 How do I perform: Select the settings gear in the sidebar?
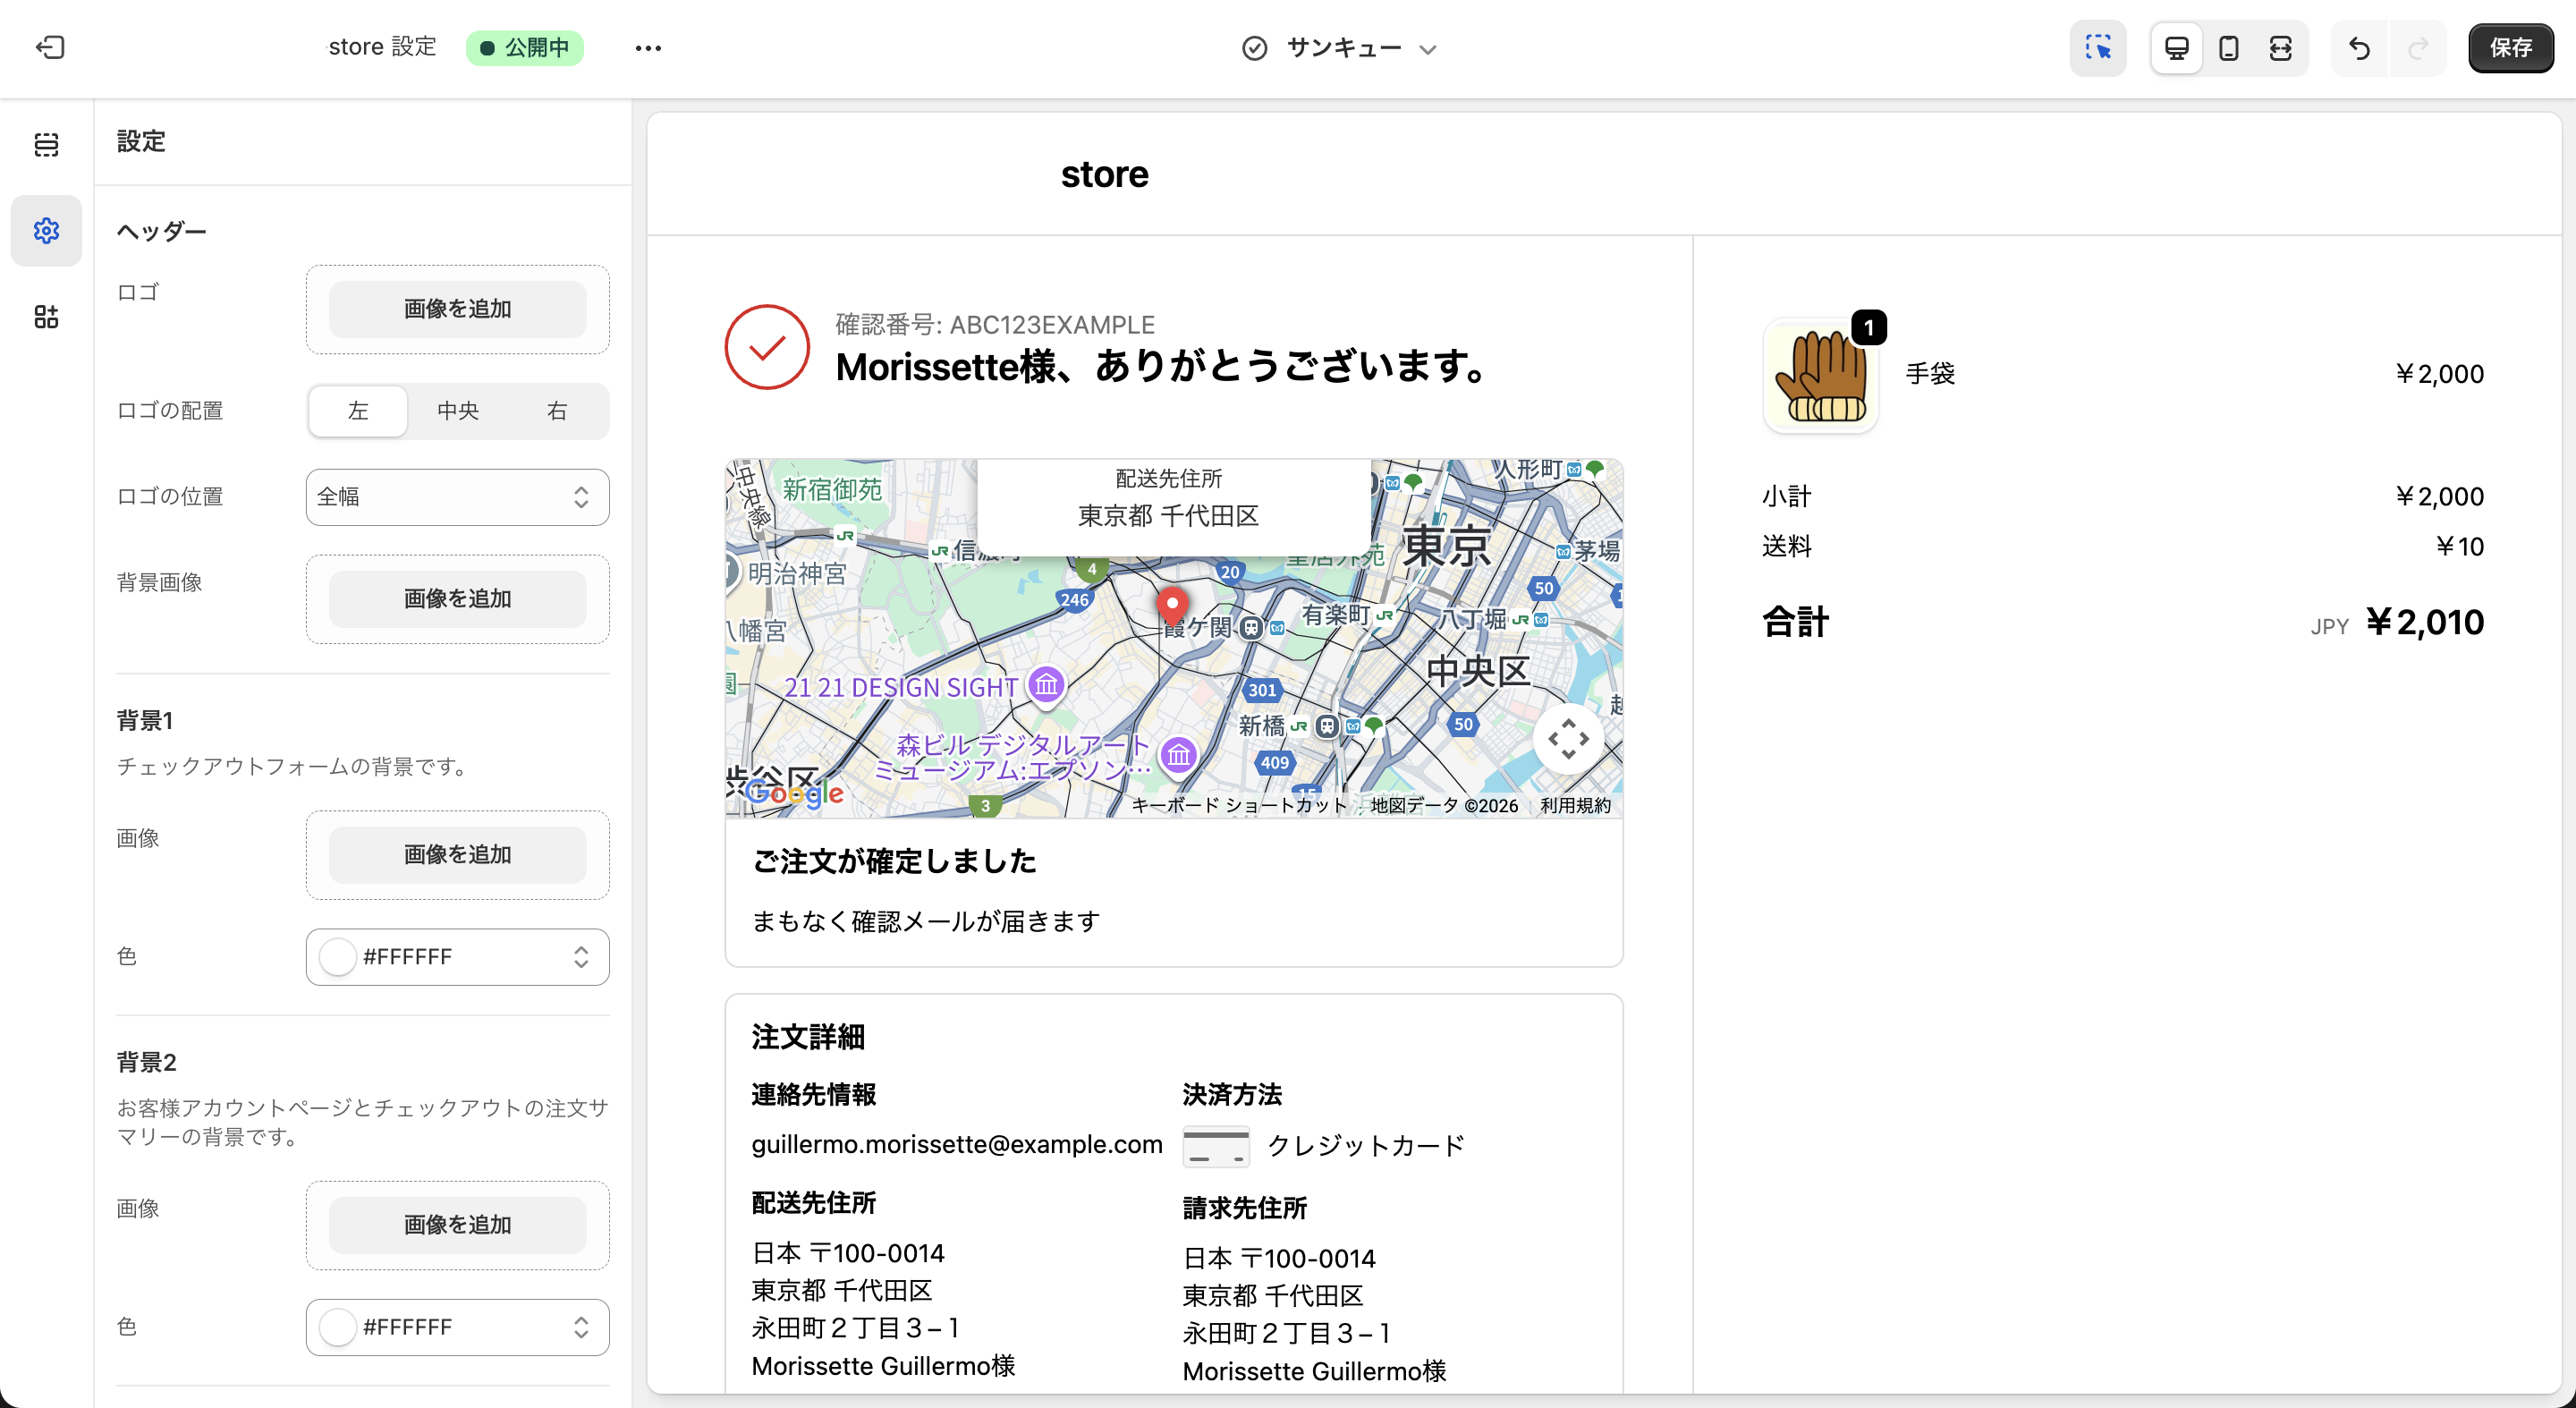point(46,230)
